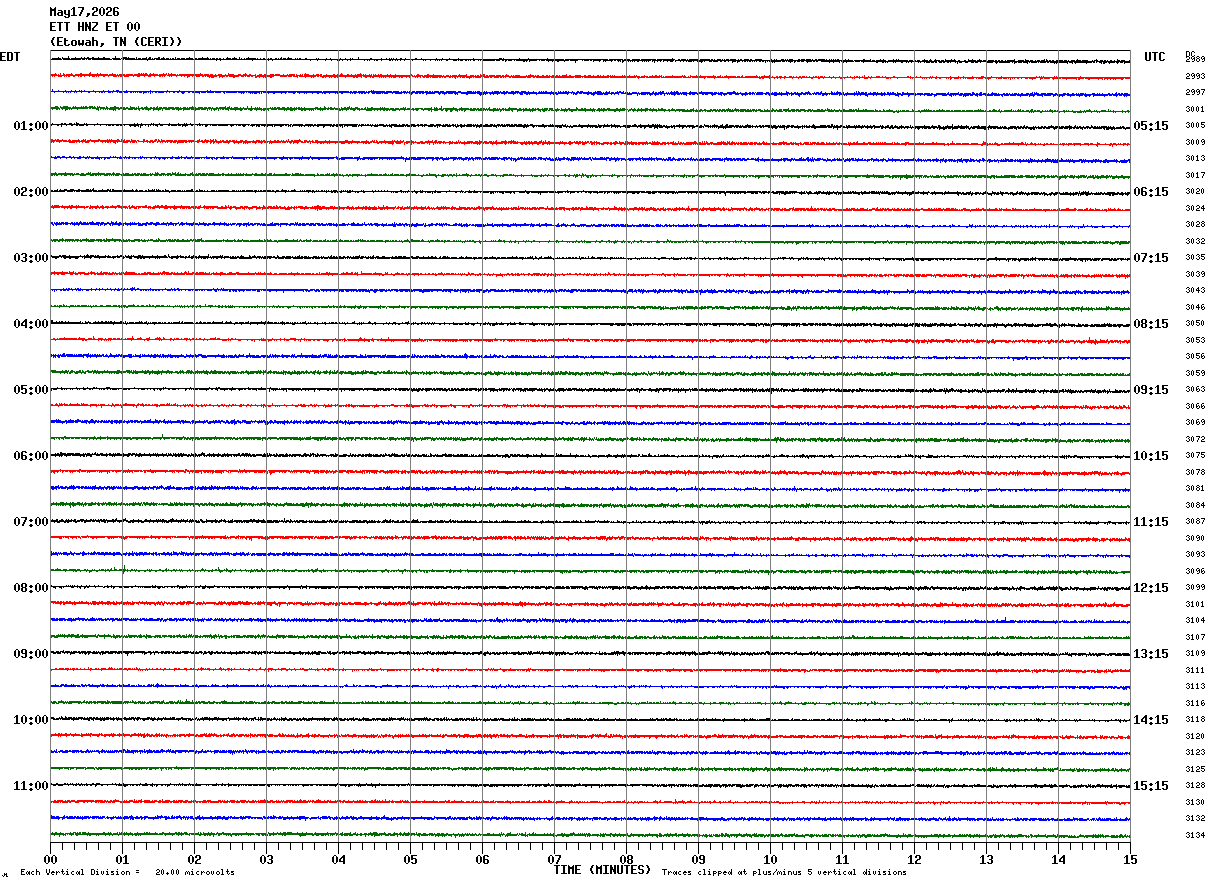
Task: Click the EDT timezone header
Action: (x=10, y=57)
